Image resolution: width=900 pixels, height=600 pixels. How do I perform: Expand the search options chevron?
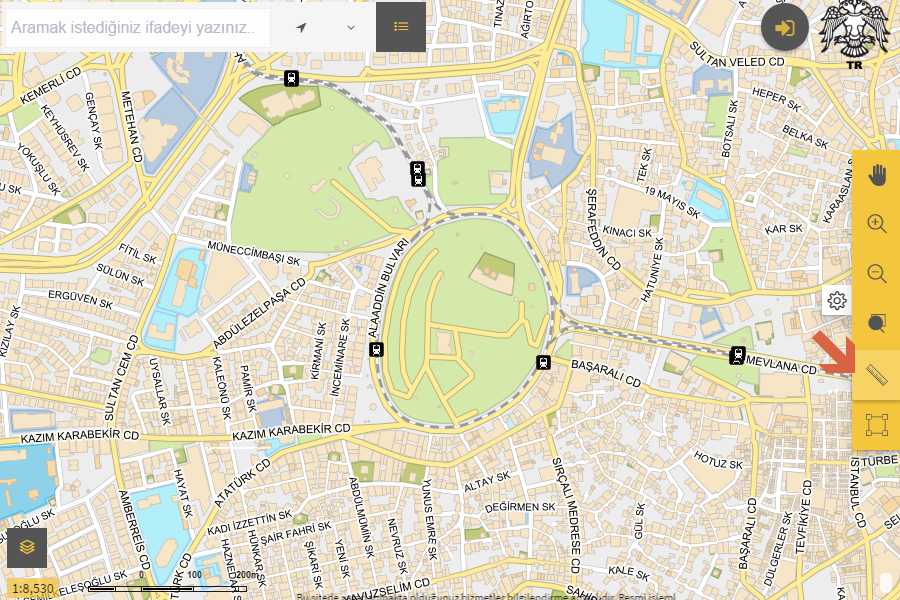click(x=351, y=27)
